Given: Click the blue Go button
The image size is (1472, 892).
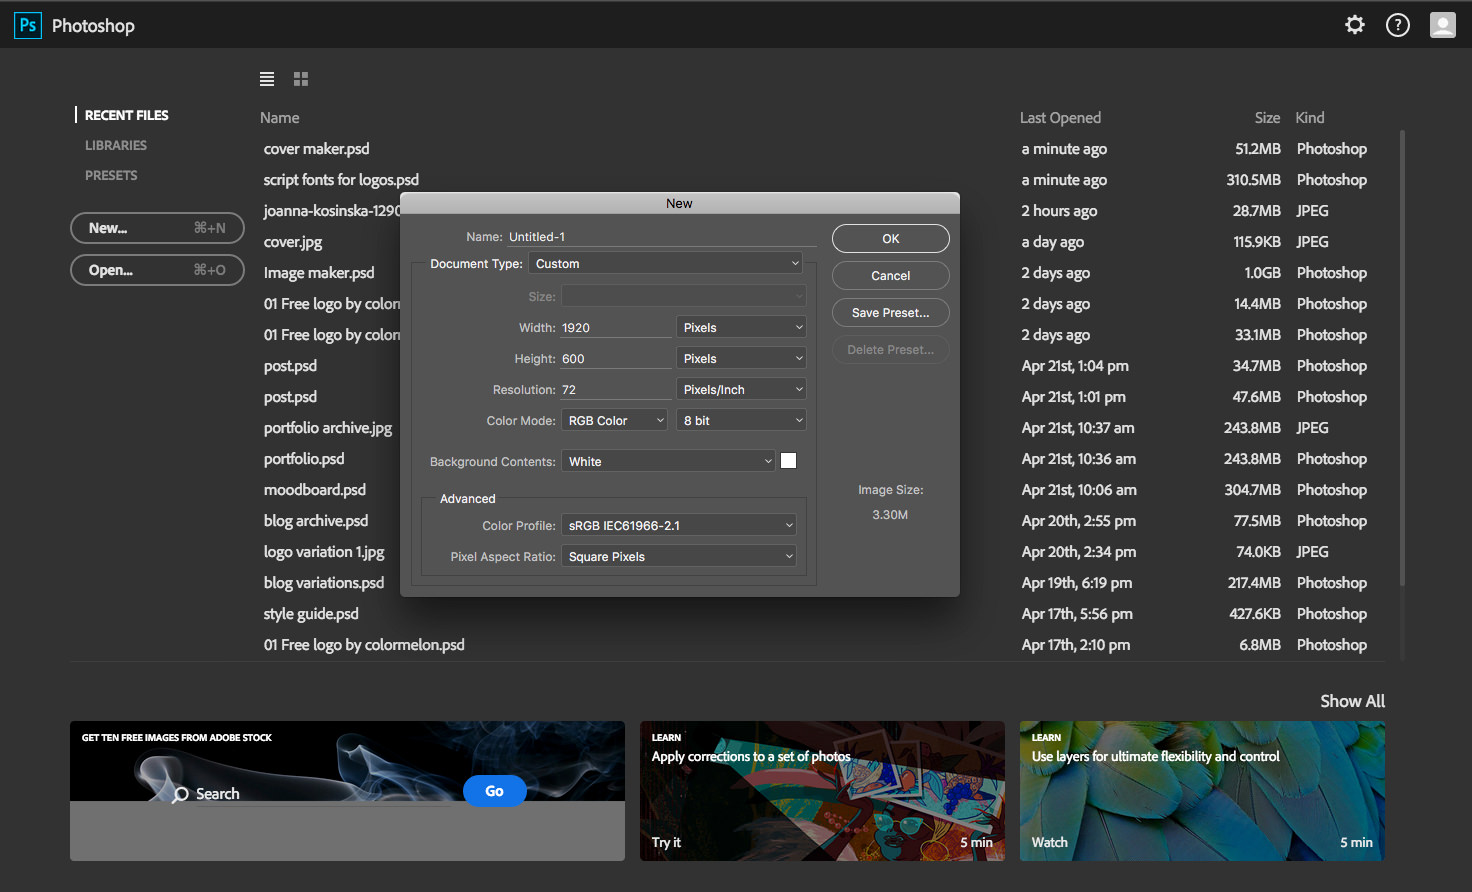Looking at the screenshot, I should click(x=494, y=791).
